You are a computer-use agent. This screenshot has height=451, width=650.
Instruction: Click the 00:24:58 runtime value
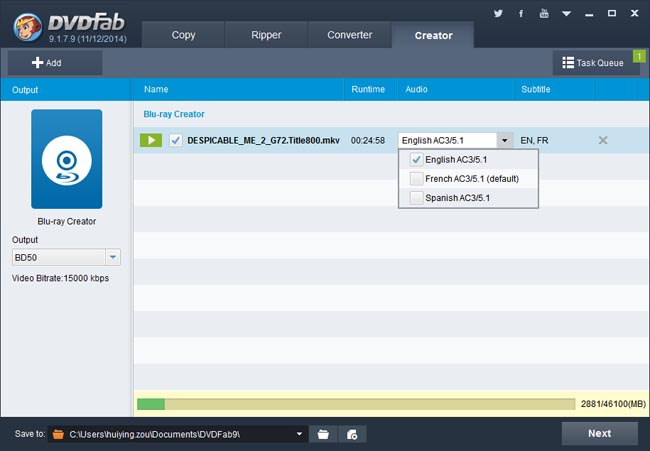click(368, 141)
